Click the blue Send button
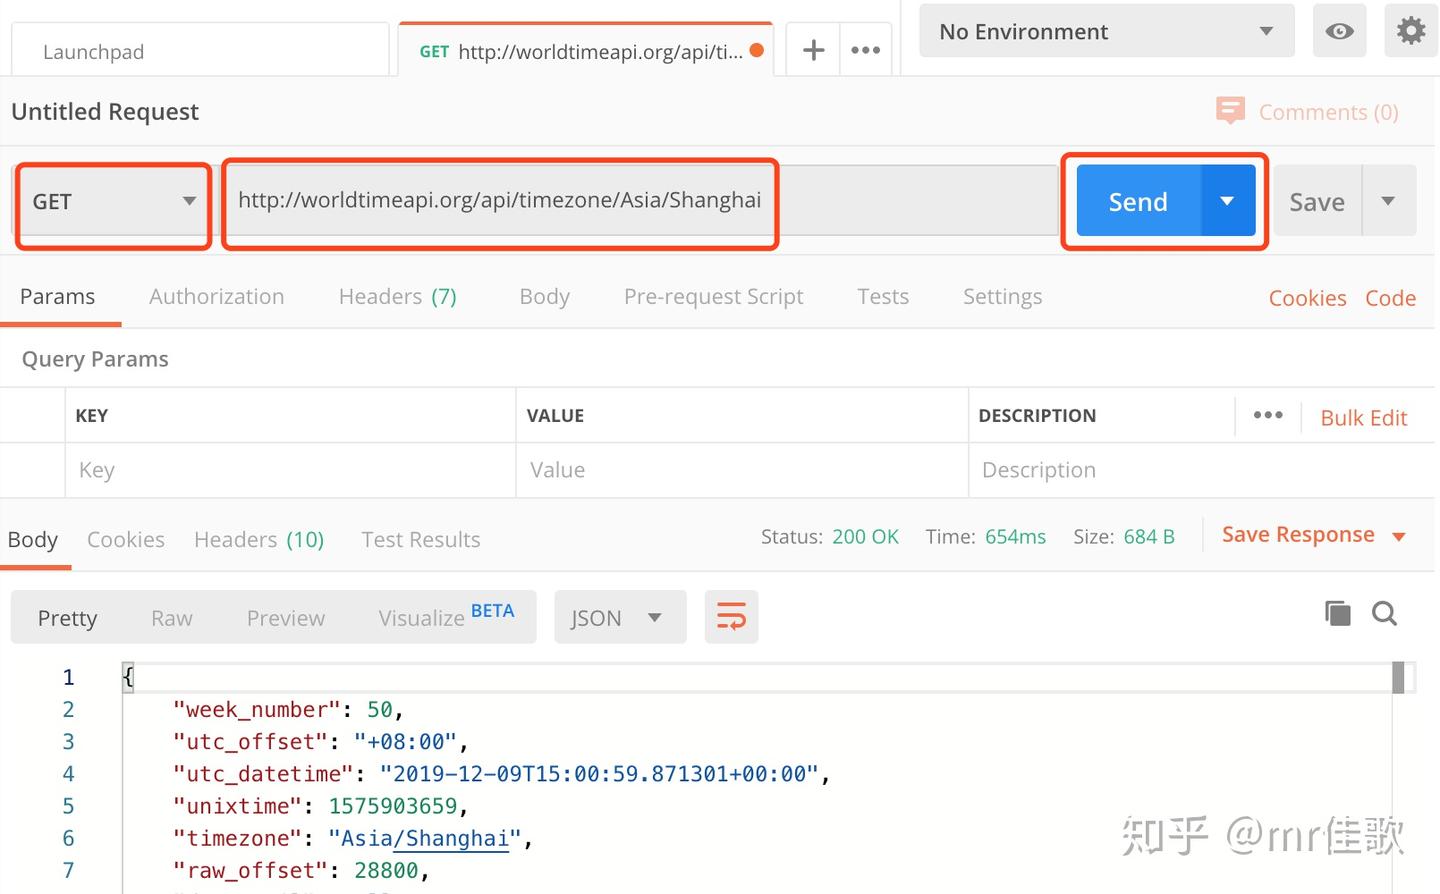This screenshot has height=894, width=1440. pyautogui.click(x=1138, y=201)
